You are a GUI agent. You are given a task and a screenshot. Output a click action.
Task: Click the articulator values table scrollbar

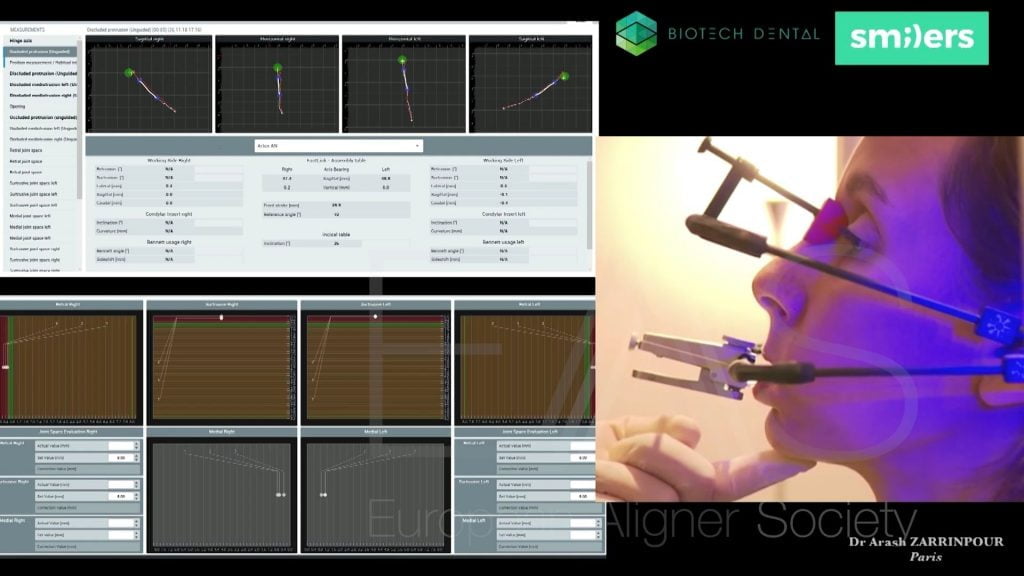coord(589,200)
